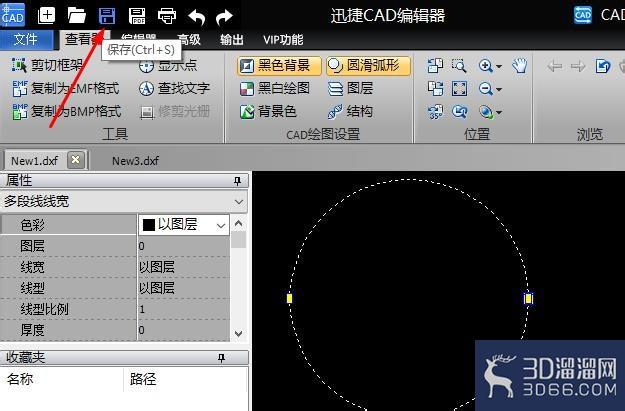Viewport: 625px width, 411px height.
Task: Switch to the 查看器 ribbon tab
Action: click(x=83, y=39)
